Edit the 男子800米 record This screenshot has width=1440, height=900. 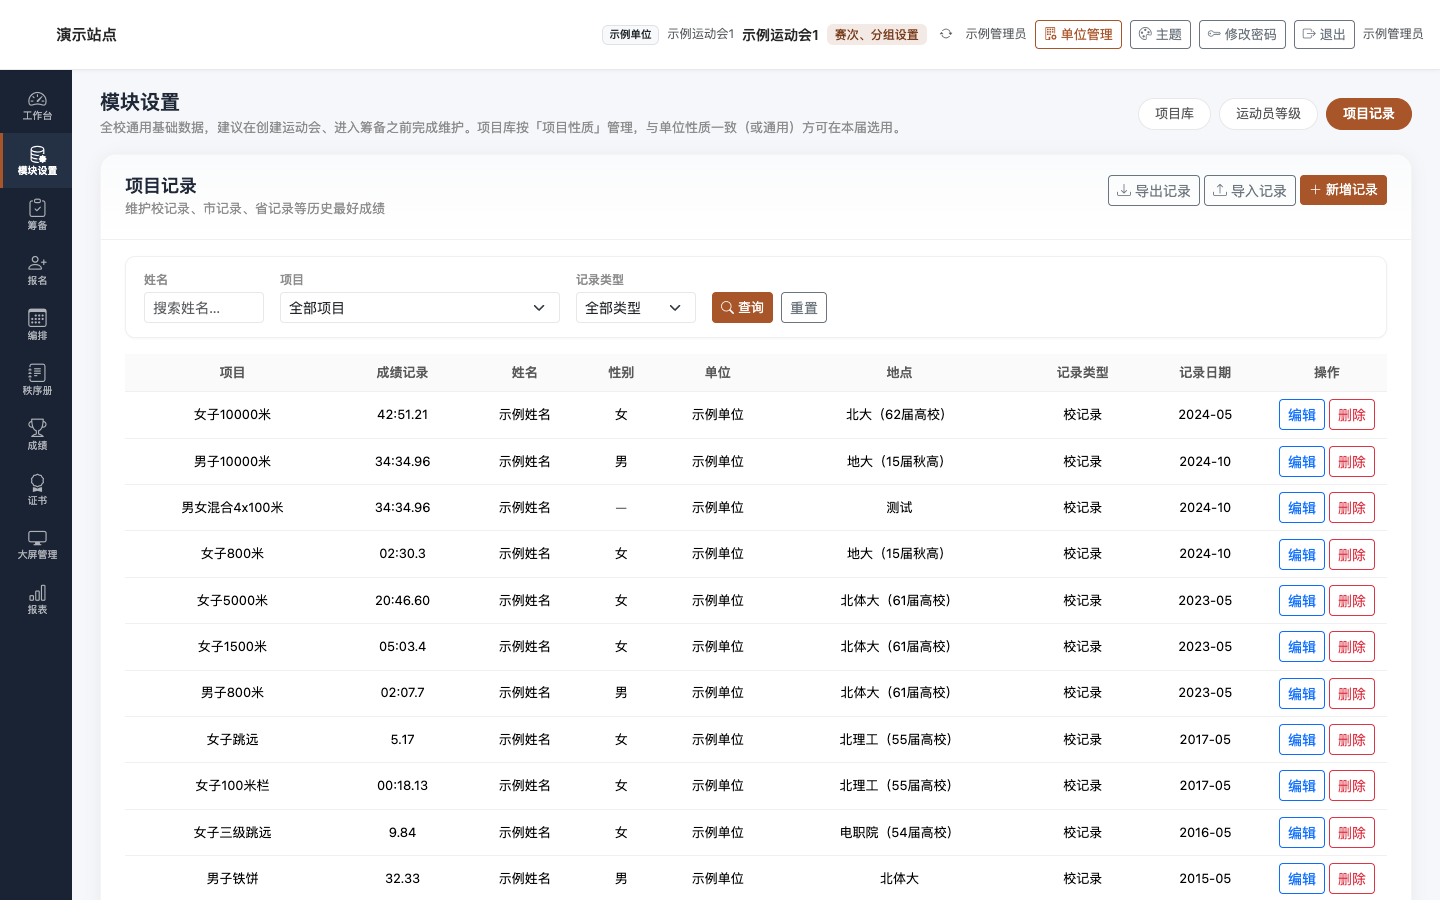pyautogui.click(x=1302, y=694)
